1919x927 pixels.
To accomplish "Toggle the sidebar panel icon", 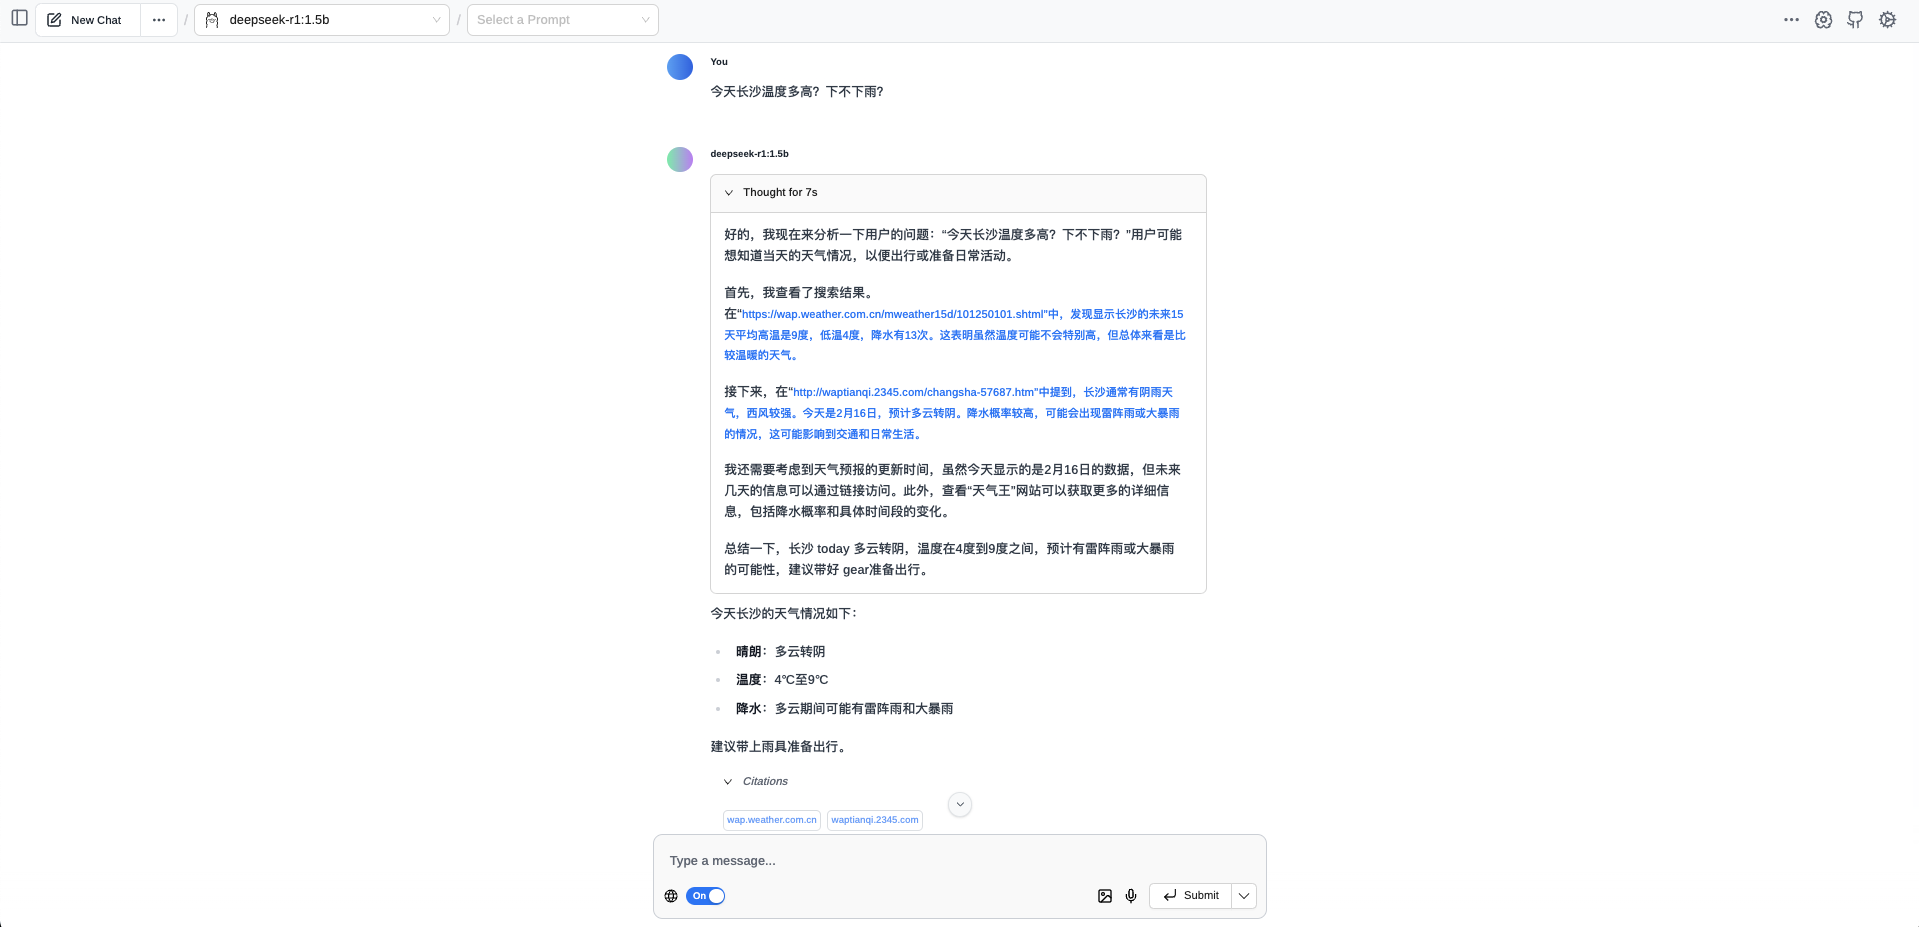I will point(19,19).
